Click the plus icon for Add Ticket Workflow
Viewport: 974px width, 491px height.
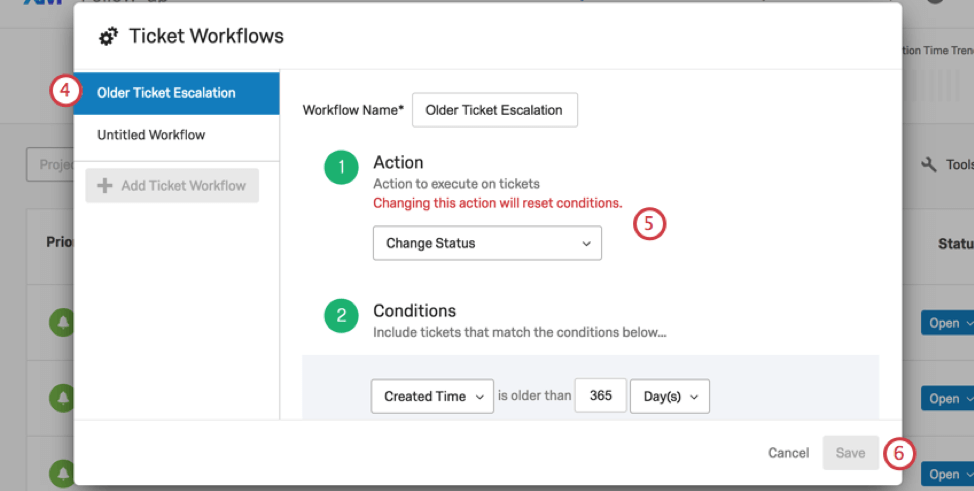(104, 186)
